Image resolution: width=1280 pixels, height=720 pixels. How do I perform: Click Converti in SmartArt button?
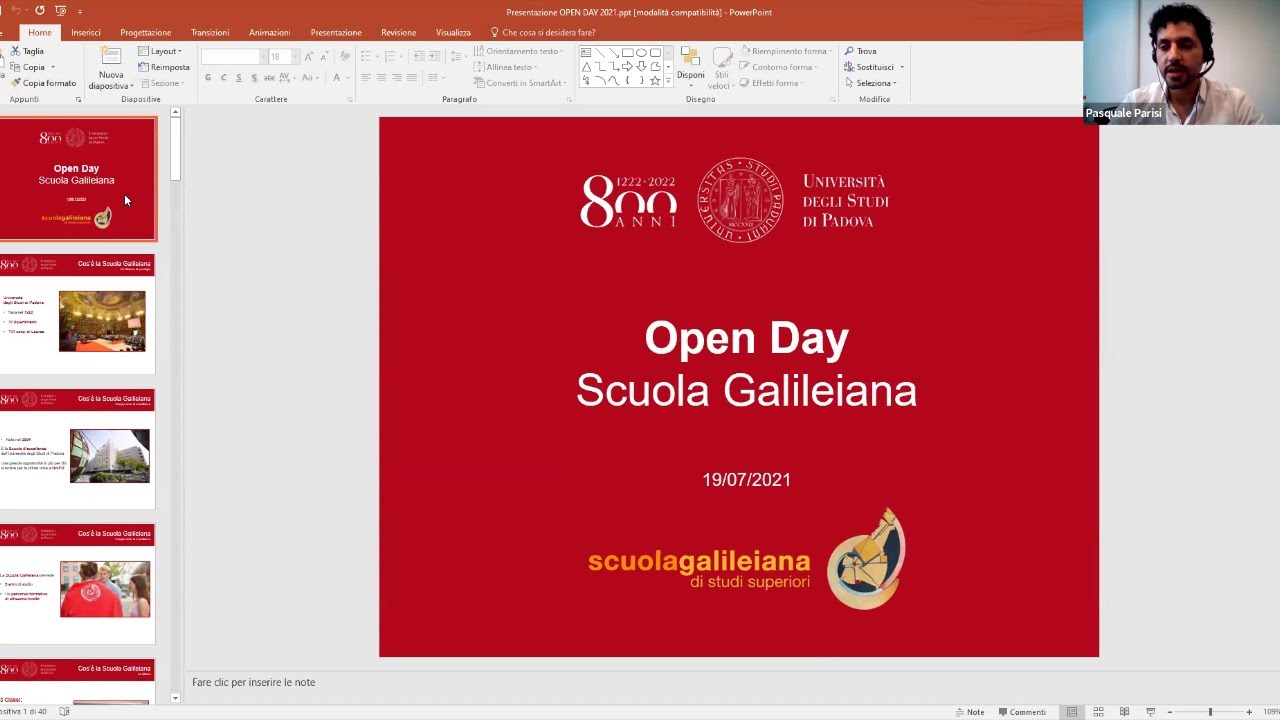coord(518,83)
